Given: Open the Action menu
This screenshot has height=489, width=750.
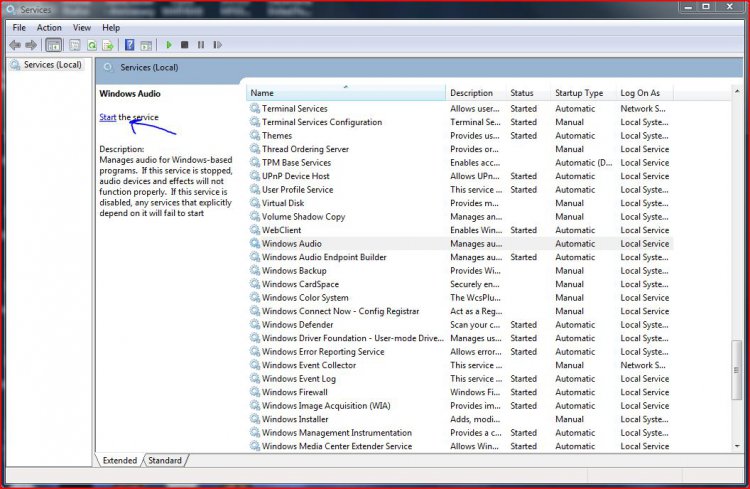Looking at the screenshot, I should [x=49, y=27].
